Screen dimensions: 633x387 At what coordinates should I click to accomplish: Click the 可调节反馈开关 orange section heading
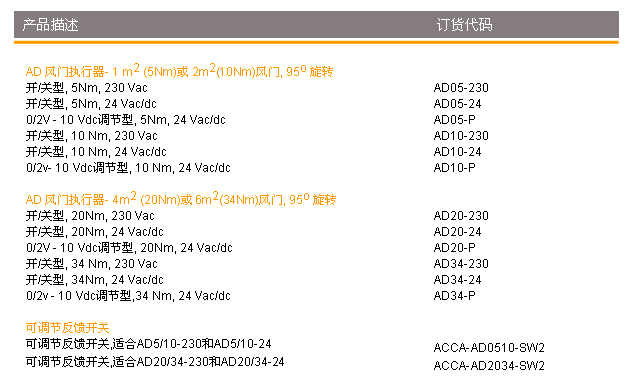click(67, 328)
